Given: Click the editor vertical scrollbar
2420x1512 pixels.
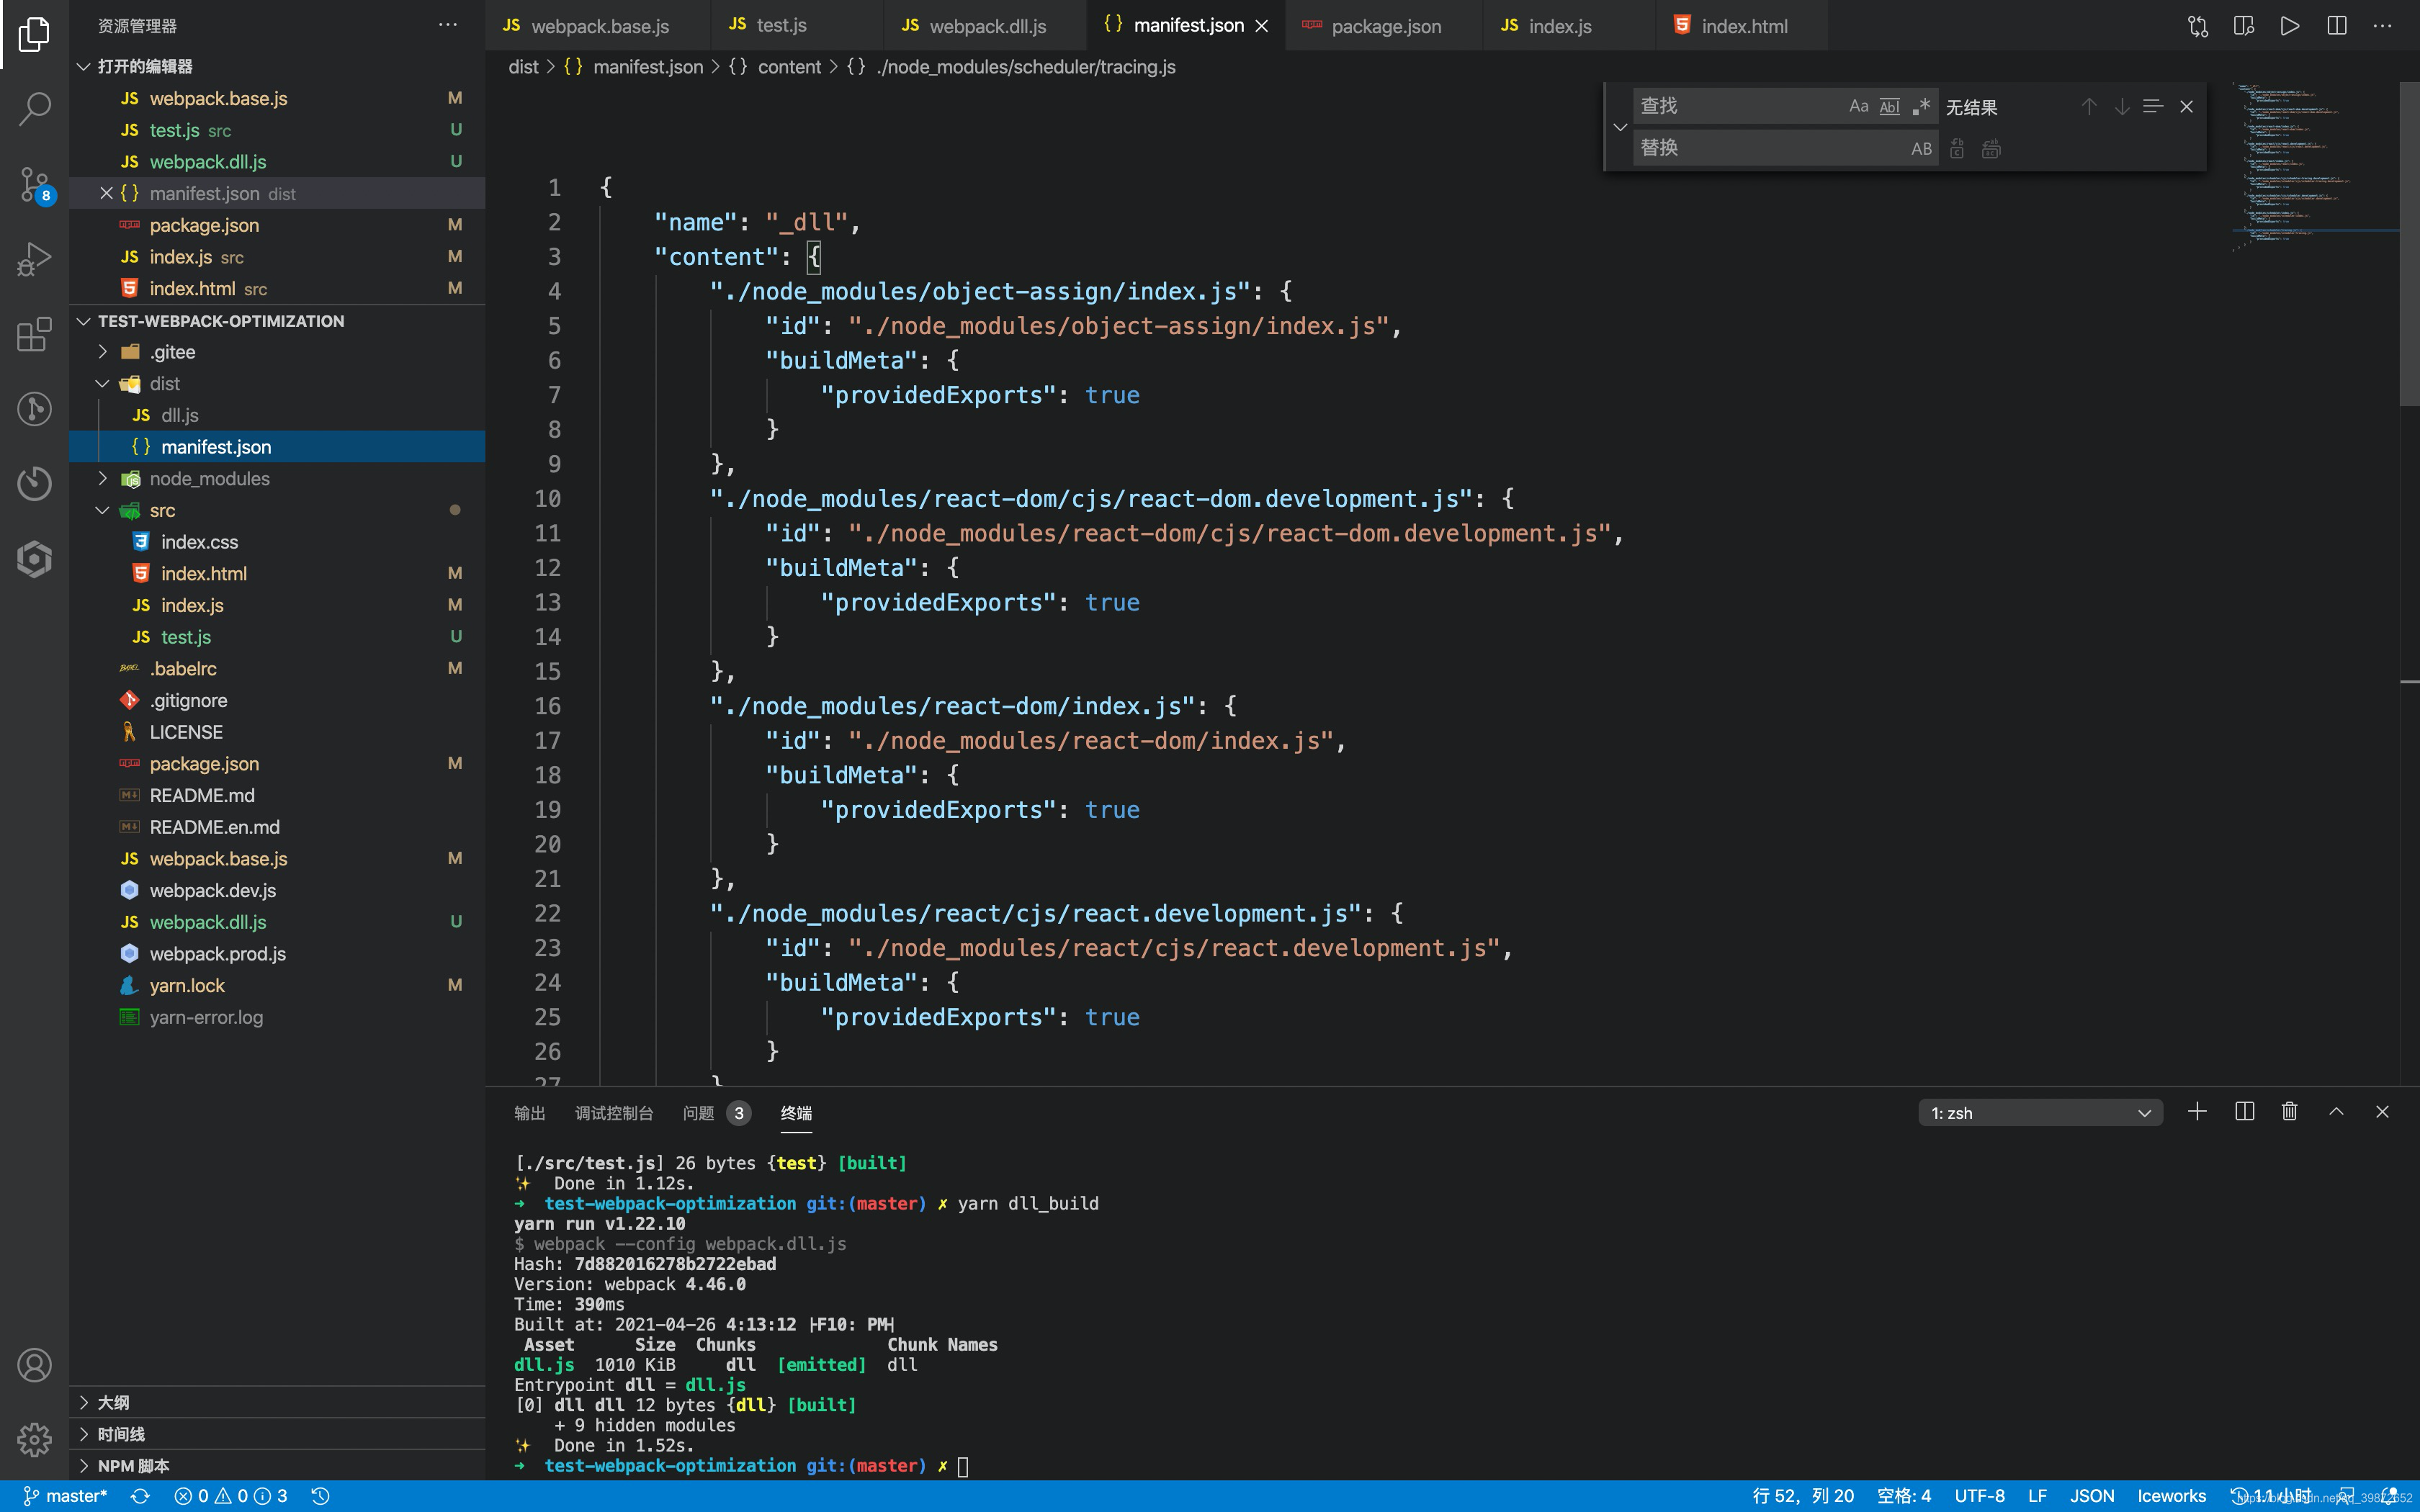Looking at the screenshot, I should (x=2409, y=245).
